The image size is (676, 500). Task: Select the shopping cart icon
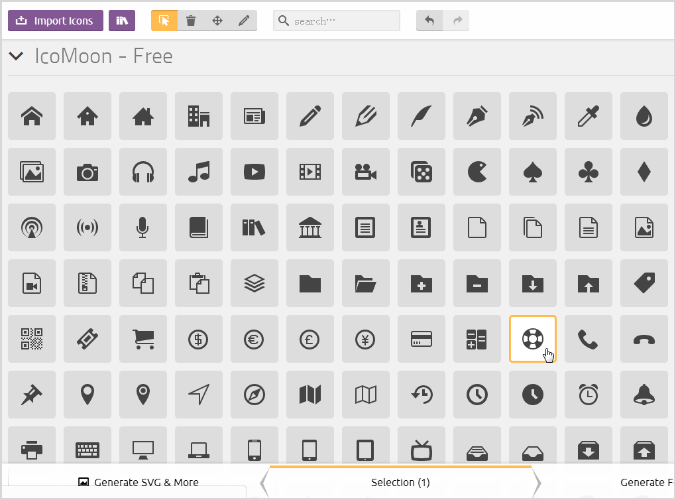click(x=143, y=339)
